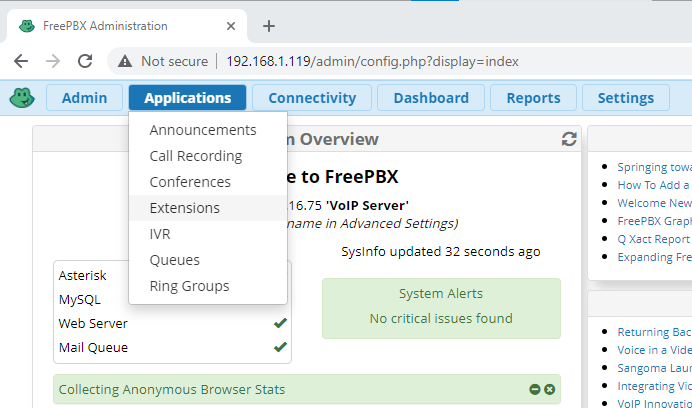The height and width of the screenshot is (408, 692).
Task: Choose Queues from the menu
Action: (208, 260)
